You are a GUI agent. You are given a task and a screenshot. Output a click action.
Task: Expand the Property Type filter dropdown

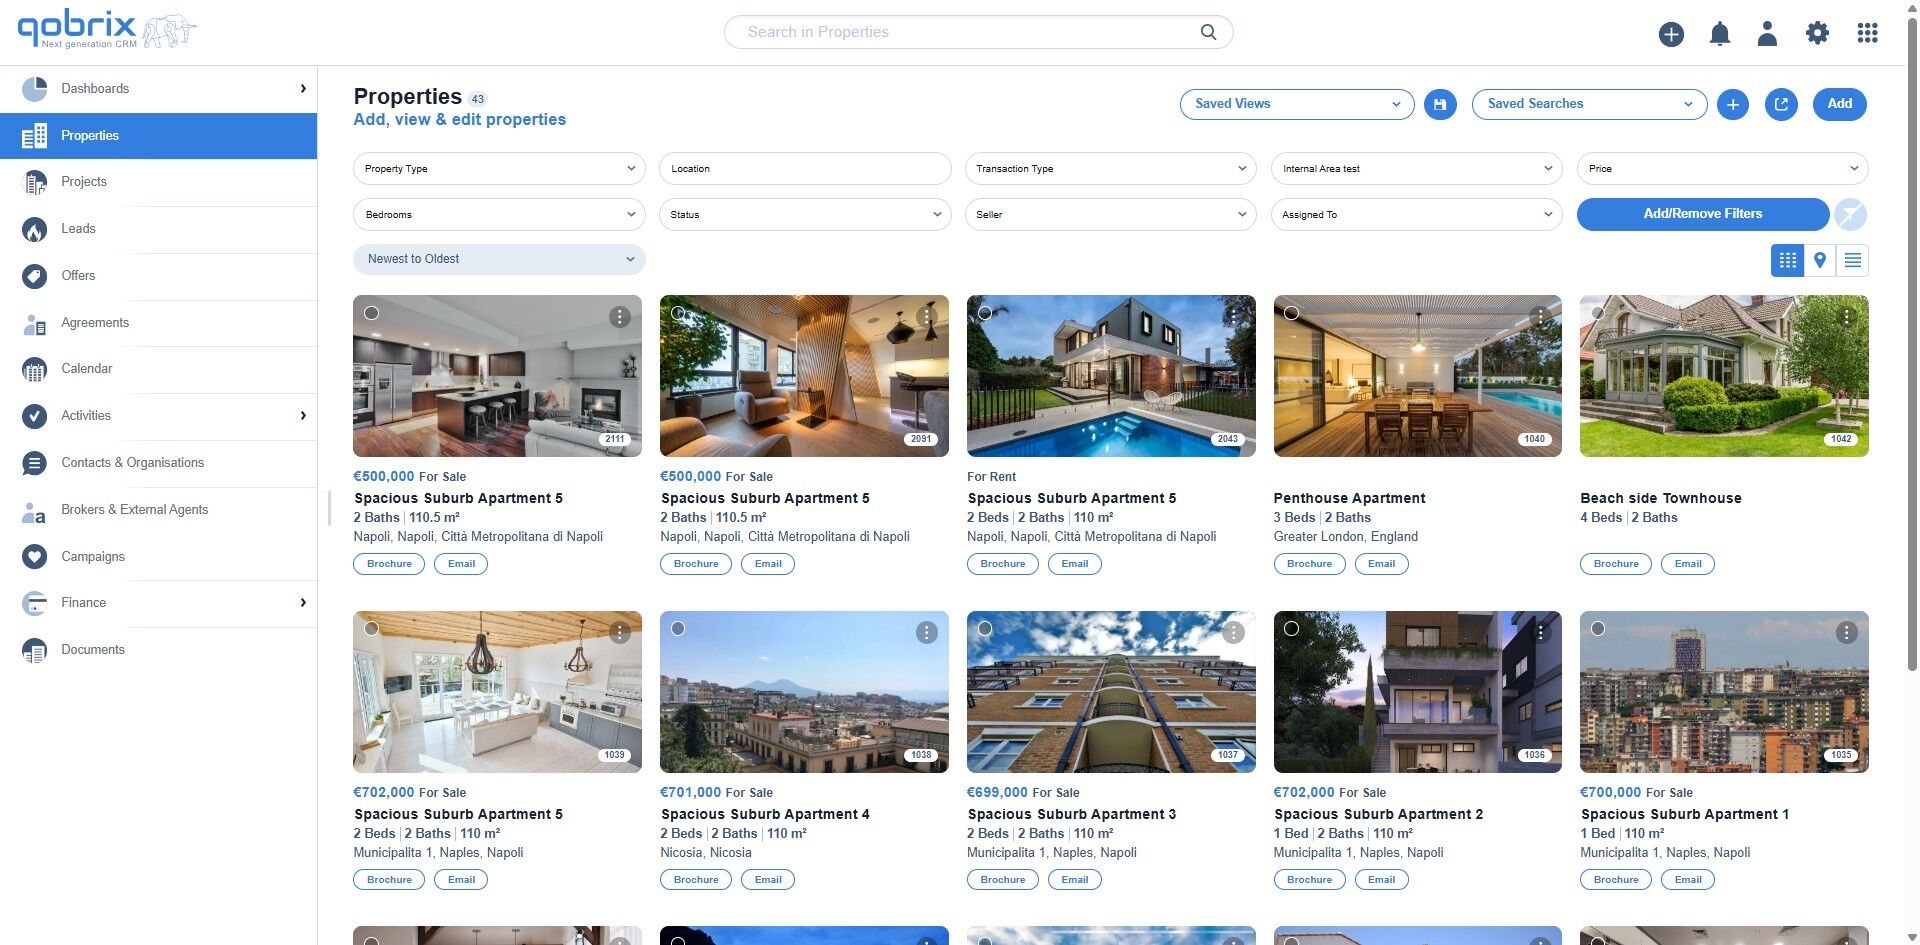[498, 168]
